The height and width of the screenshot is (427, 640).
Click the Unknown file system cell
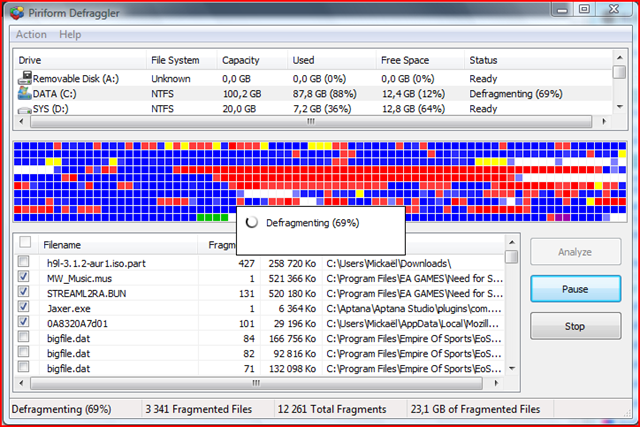[171, 79]
